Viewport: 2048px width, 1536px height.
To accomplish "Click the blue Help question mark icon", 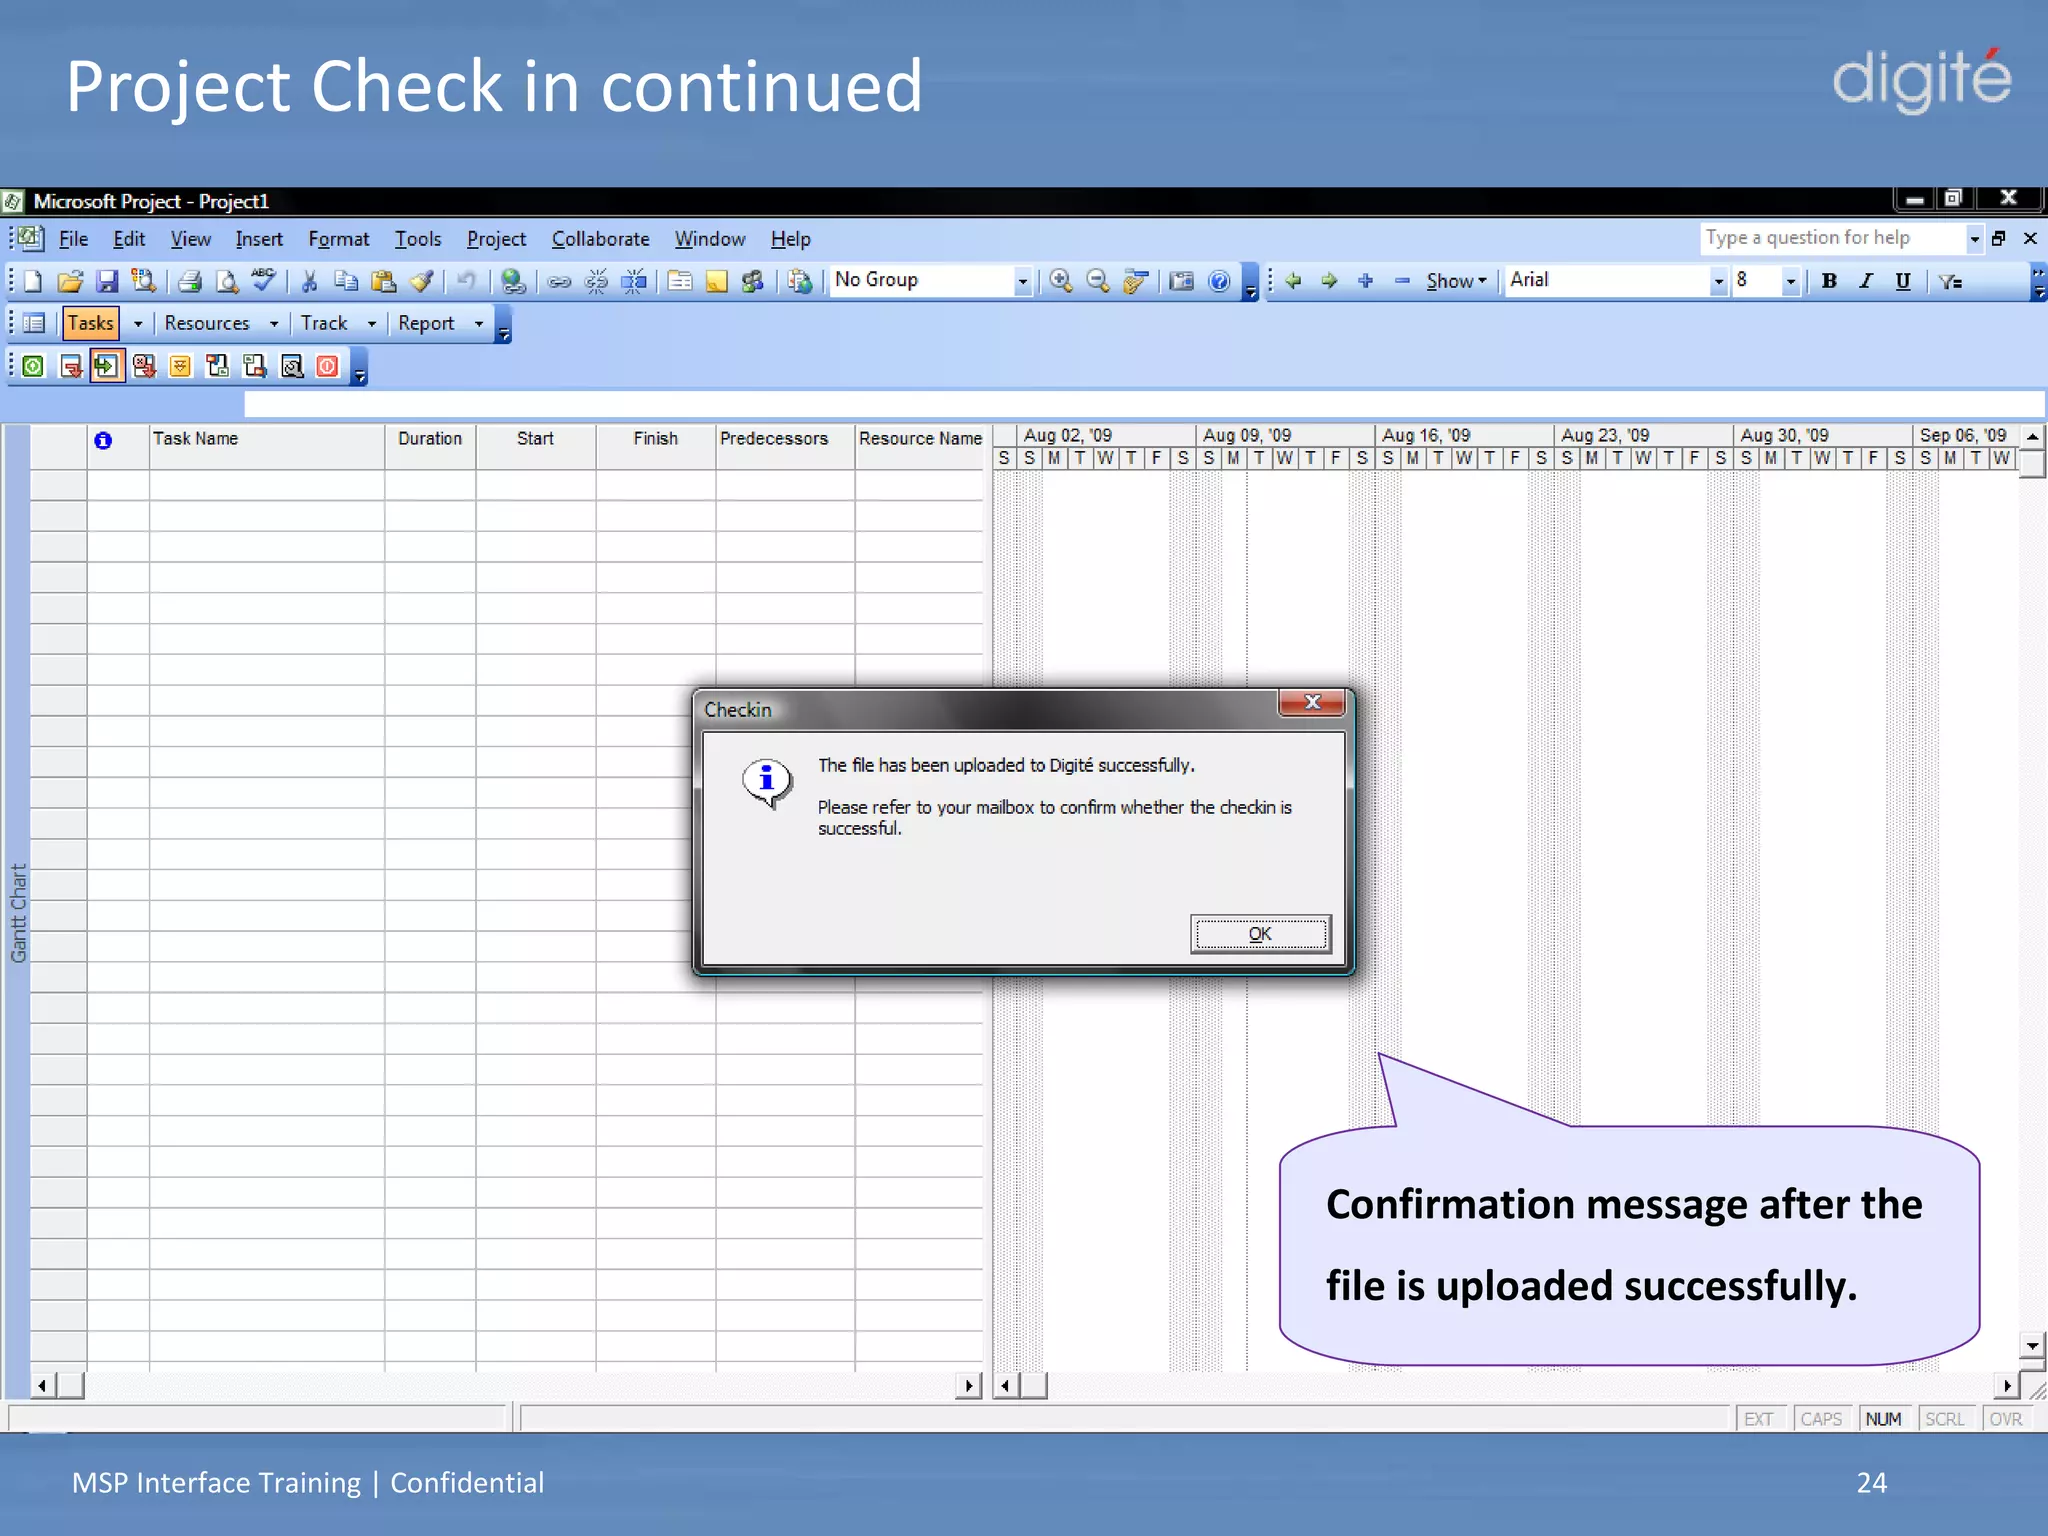I will [x=1219, y=281].
